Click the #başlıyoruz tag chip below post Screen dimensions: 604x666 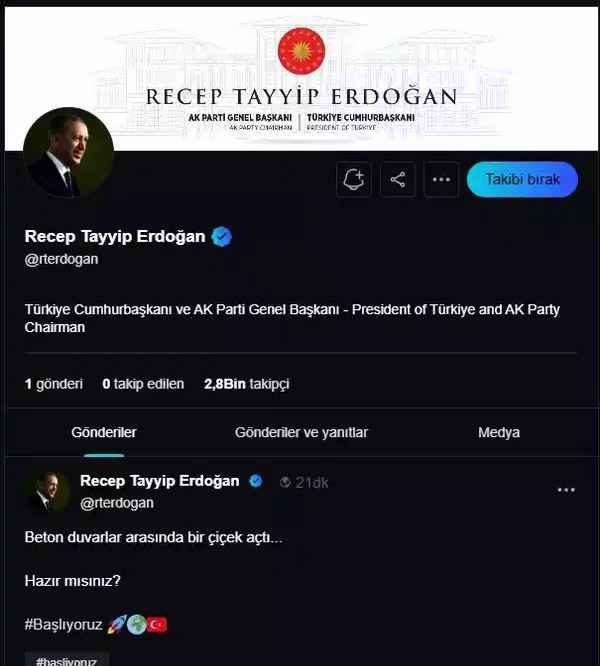(x=66, y=660)
